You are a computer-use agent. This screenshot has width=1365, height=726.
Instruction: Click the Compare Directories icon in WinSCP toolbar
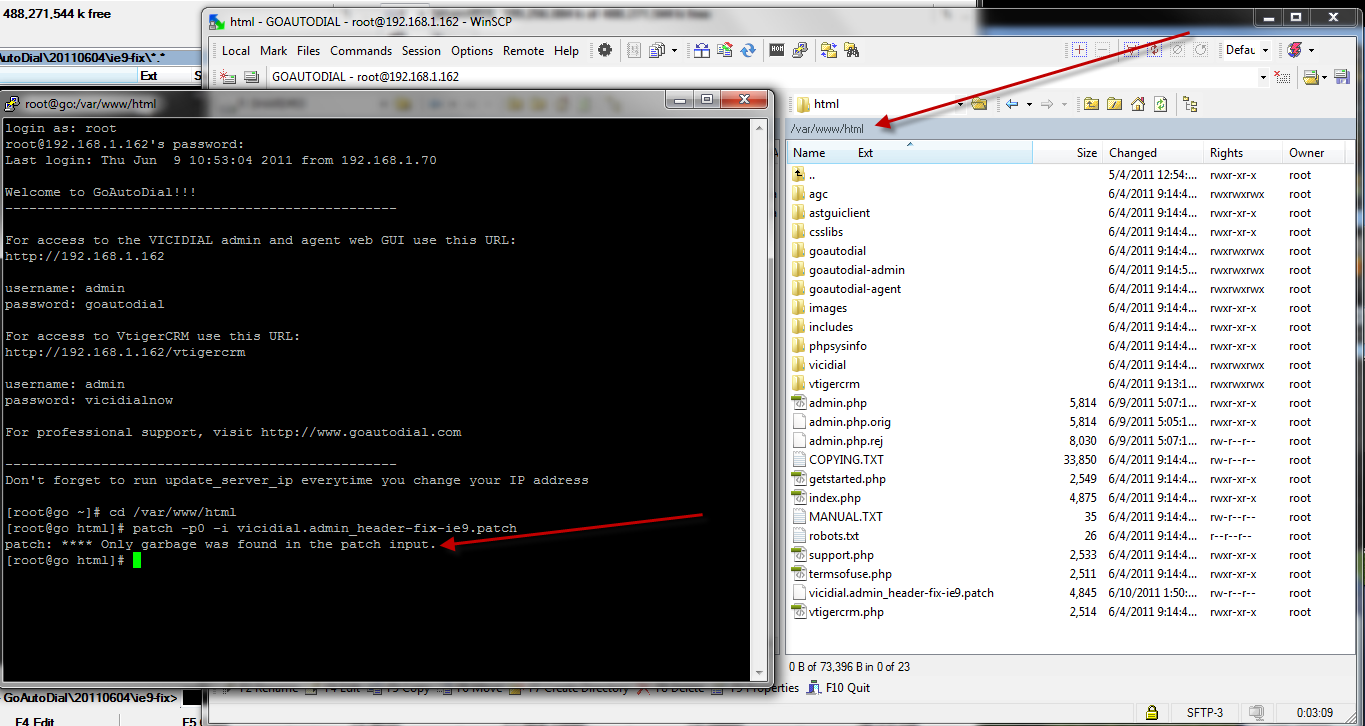701,50
